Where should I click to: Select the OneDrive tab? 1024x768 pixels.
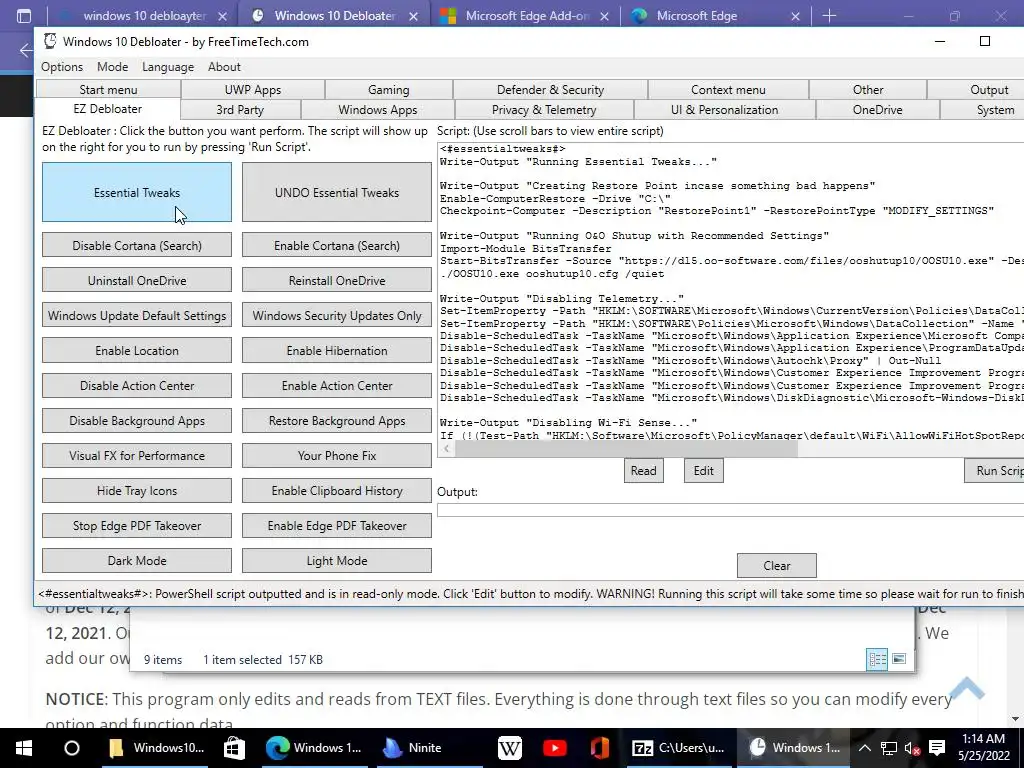tap(877, 110)
